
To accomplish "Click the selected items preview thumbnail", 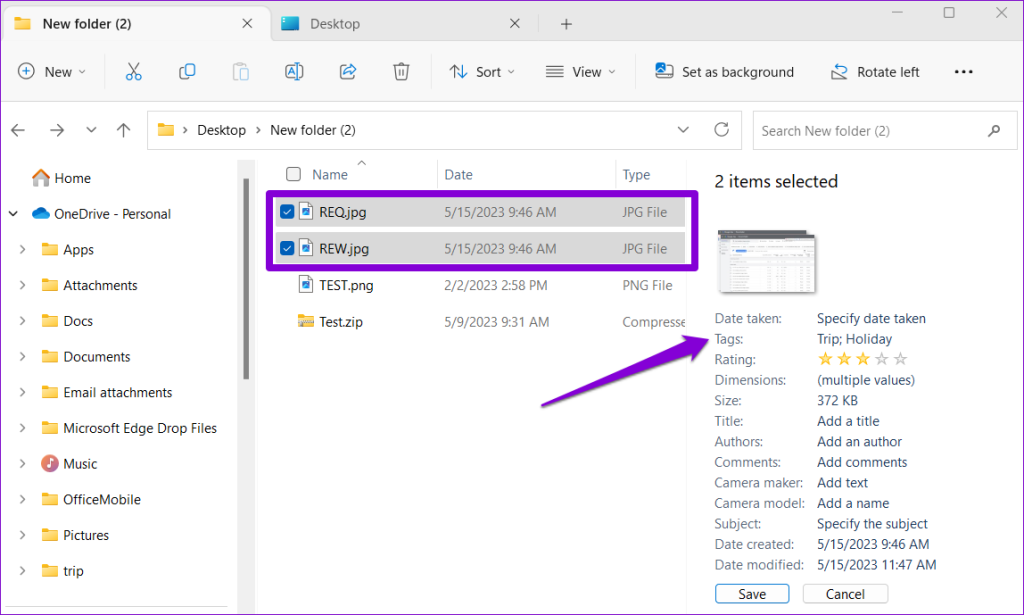I will tap(767, 261).
